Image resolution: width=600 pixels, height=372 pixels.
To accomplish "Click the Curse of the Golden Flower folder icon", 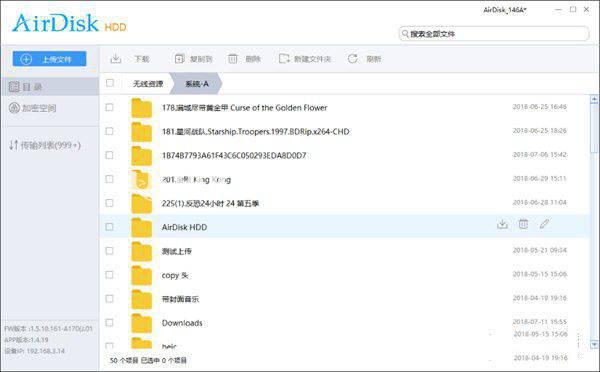I will [142, 108].
